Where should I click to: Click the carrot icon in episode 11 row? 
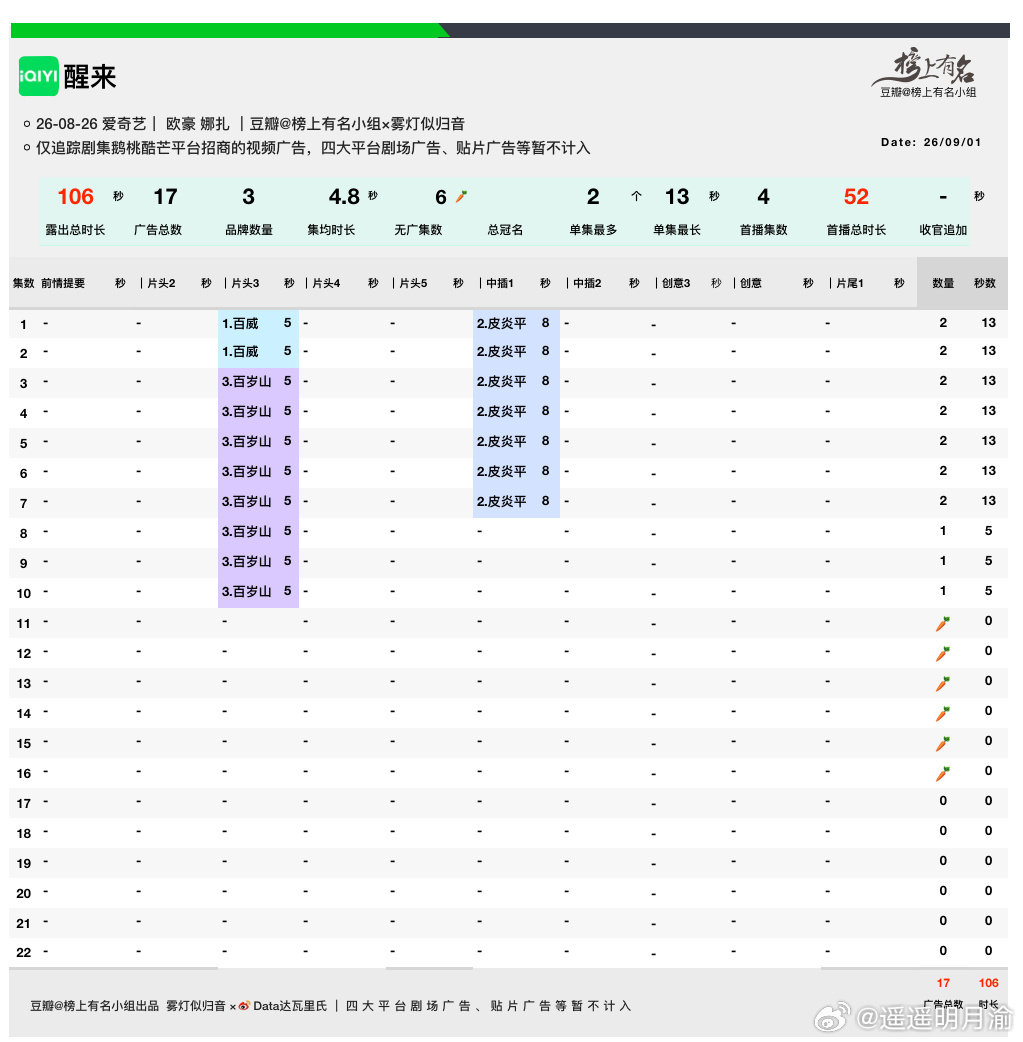pyautogui.click(x=943, y=623)
